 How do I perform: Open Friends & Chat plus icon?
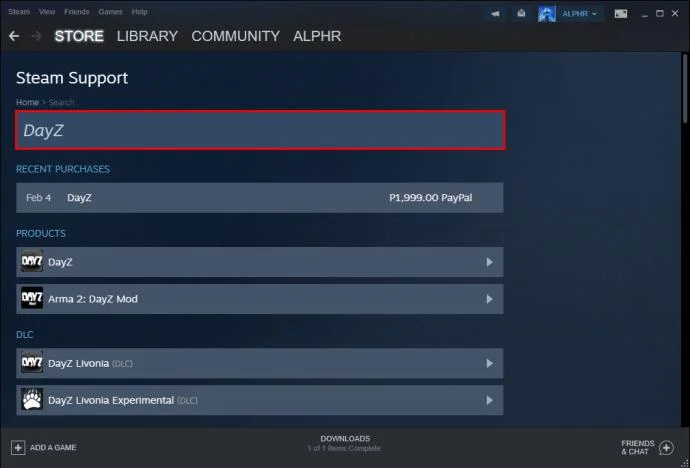point(666,448)
